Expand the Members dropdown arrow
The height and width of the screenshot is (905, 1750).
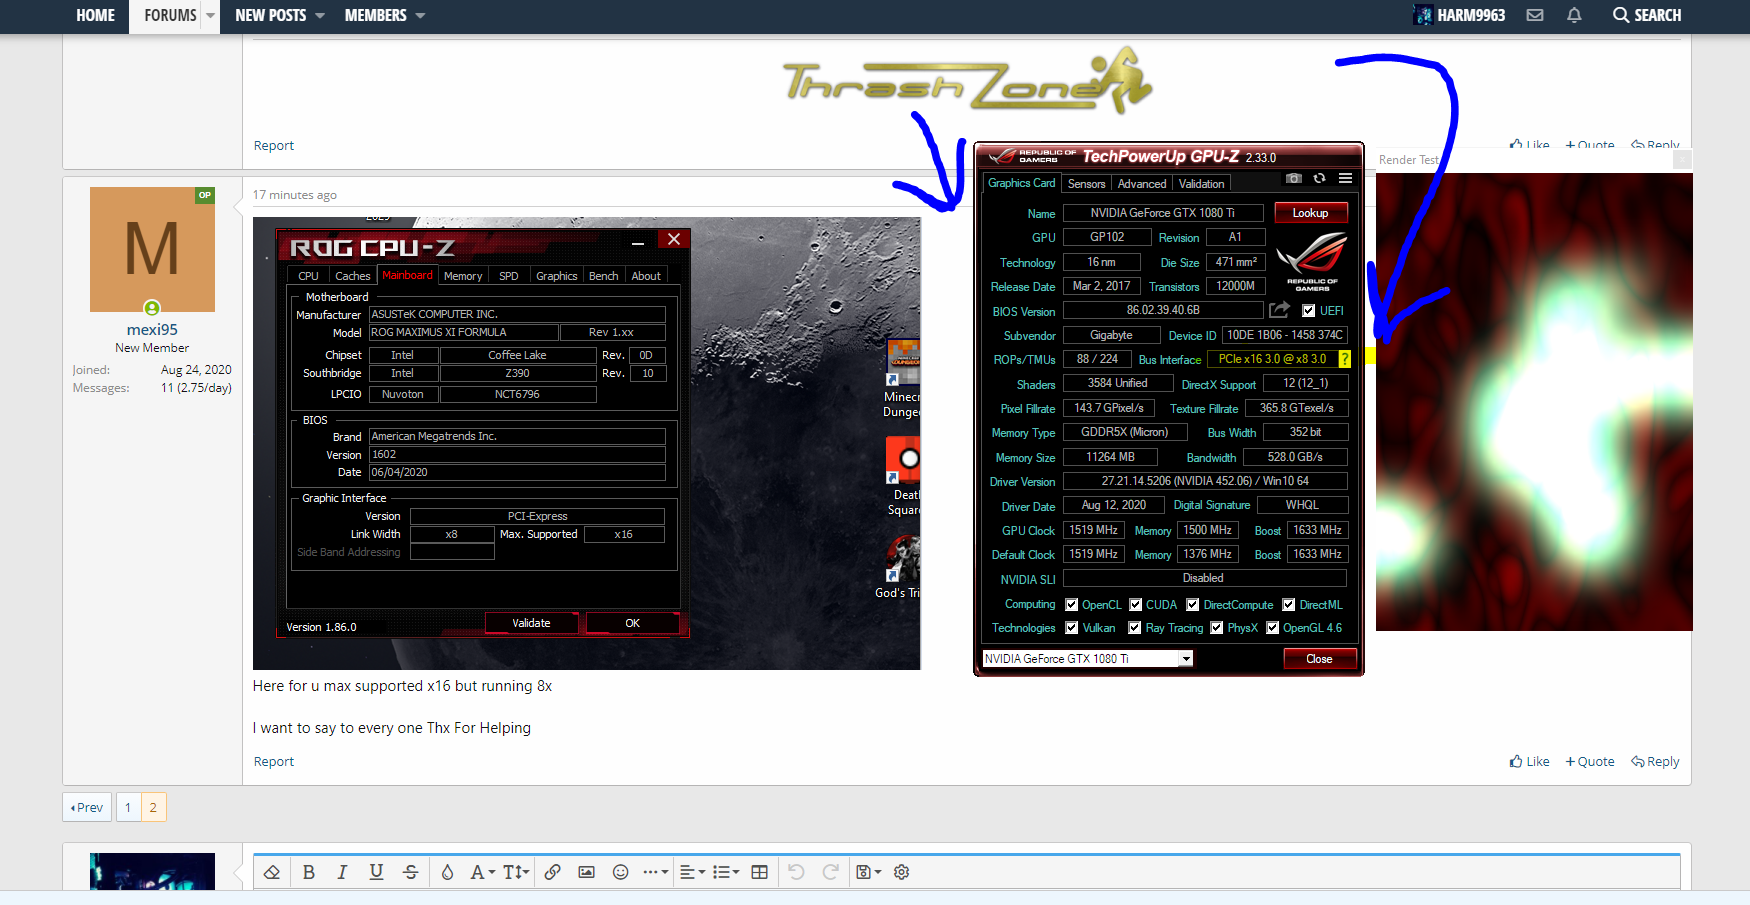point(420,16)
